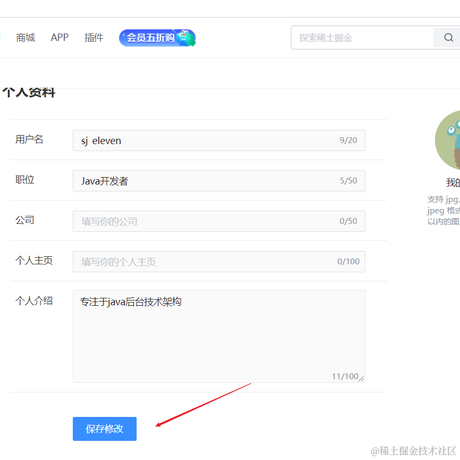The height and width of the screenshot is (460, 460).
Task: Open the 插件 menu item
Action: coord(94,38)
